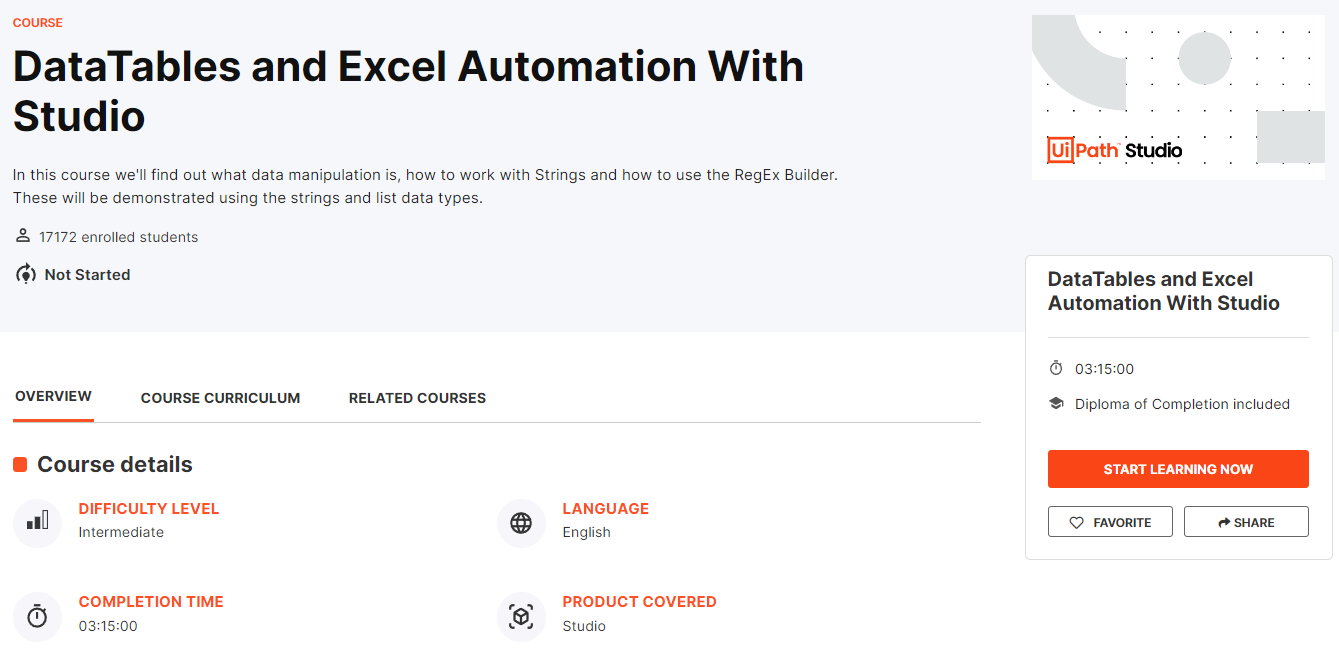Click the UiPath Studio course thumbnail image
1339x661 pixels.
tap(1178, 97)
